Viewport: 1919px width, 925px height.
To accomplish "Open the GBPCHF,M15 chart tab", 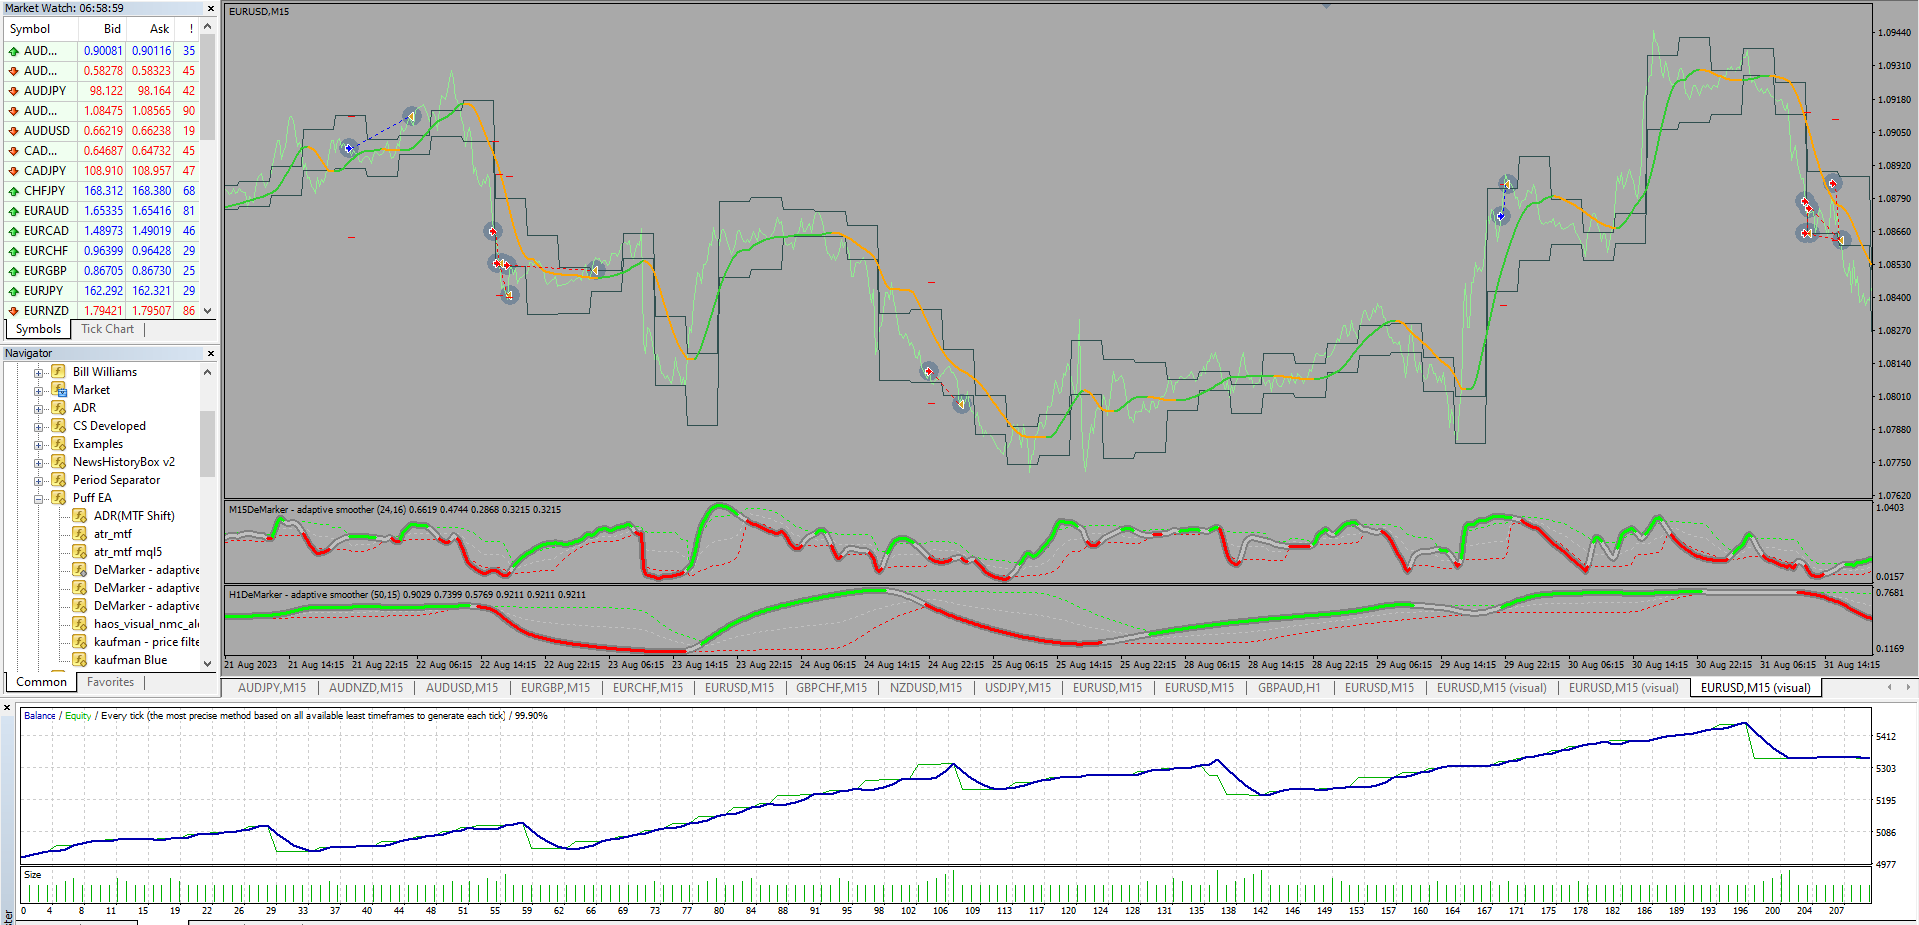I will [832, 688].
